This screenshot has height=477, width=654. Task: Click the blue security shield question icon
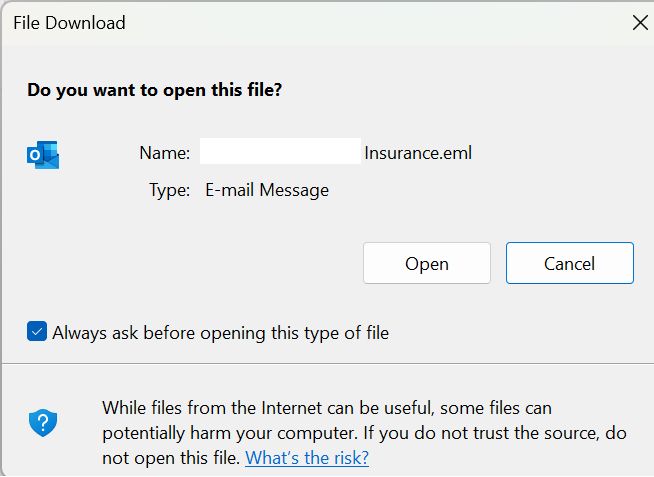click(43, 422)
